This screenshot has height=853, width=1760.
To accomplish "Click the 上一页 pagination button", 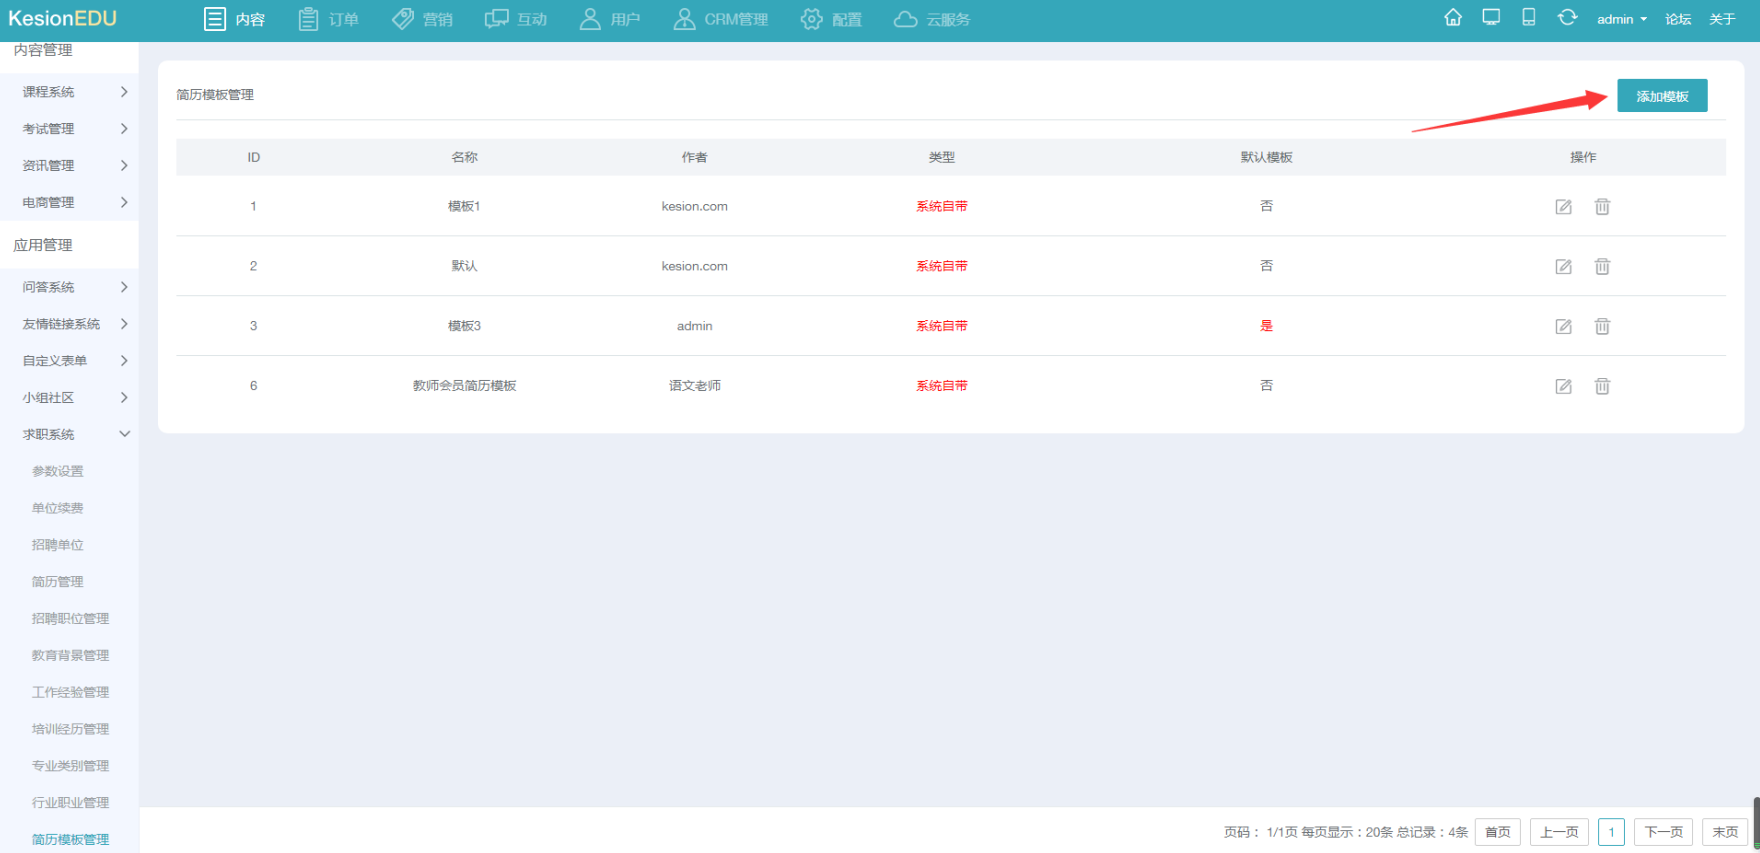I will [x=1559, y=832].
